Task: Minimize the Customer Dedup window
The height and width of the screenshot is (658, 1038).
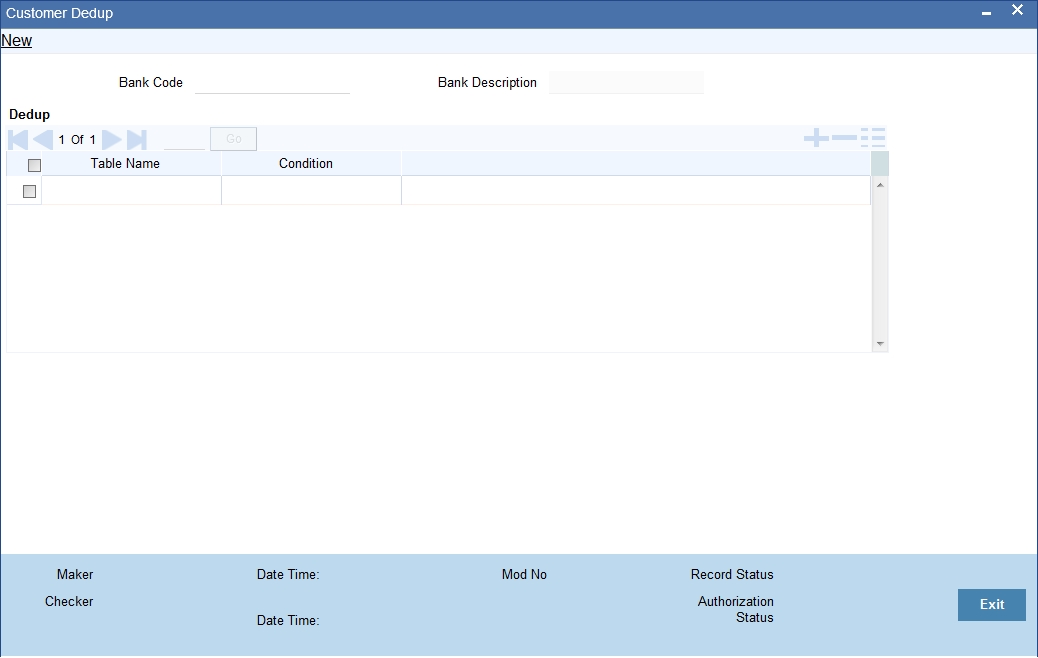Action: click(986, 13)
